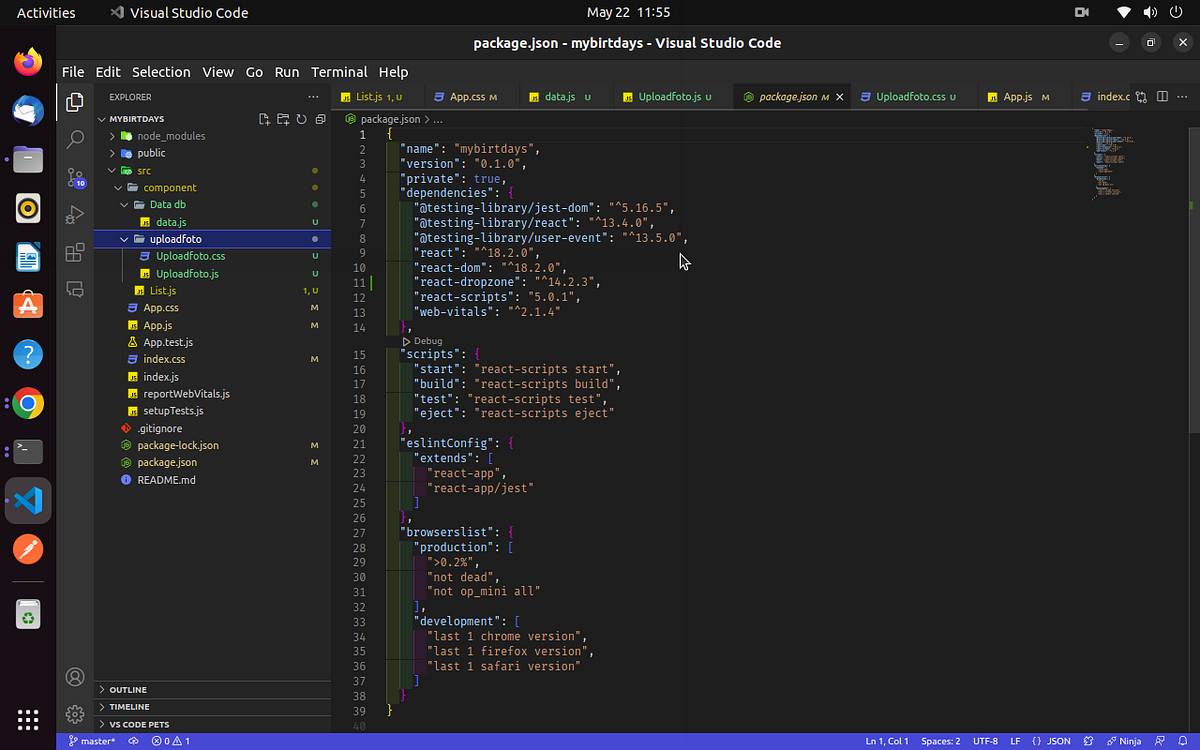The image size is (1200, 750).
Task: Switch to the Uploadfoto.css tab
Action: pos(910,97)
